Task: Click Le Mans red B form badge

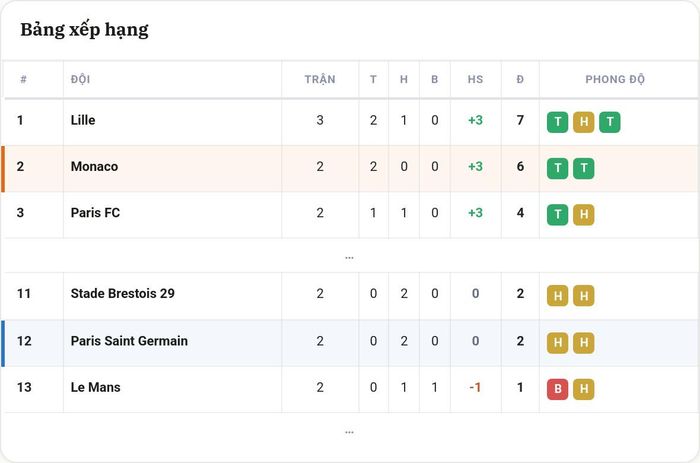Action: 557,389
